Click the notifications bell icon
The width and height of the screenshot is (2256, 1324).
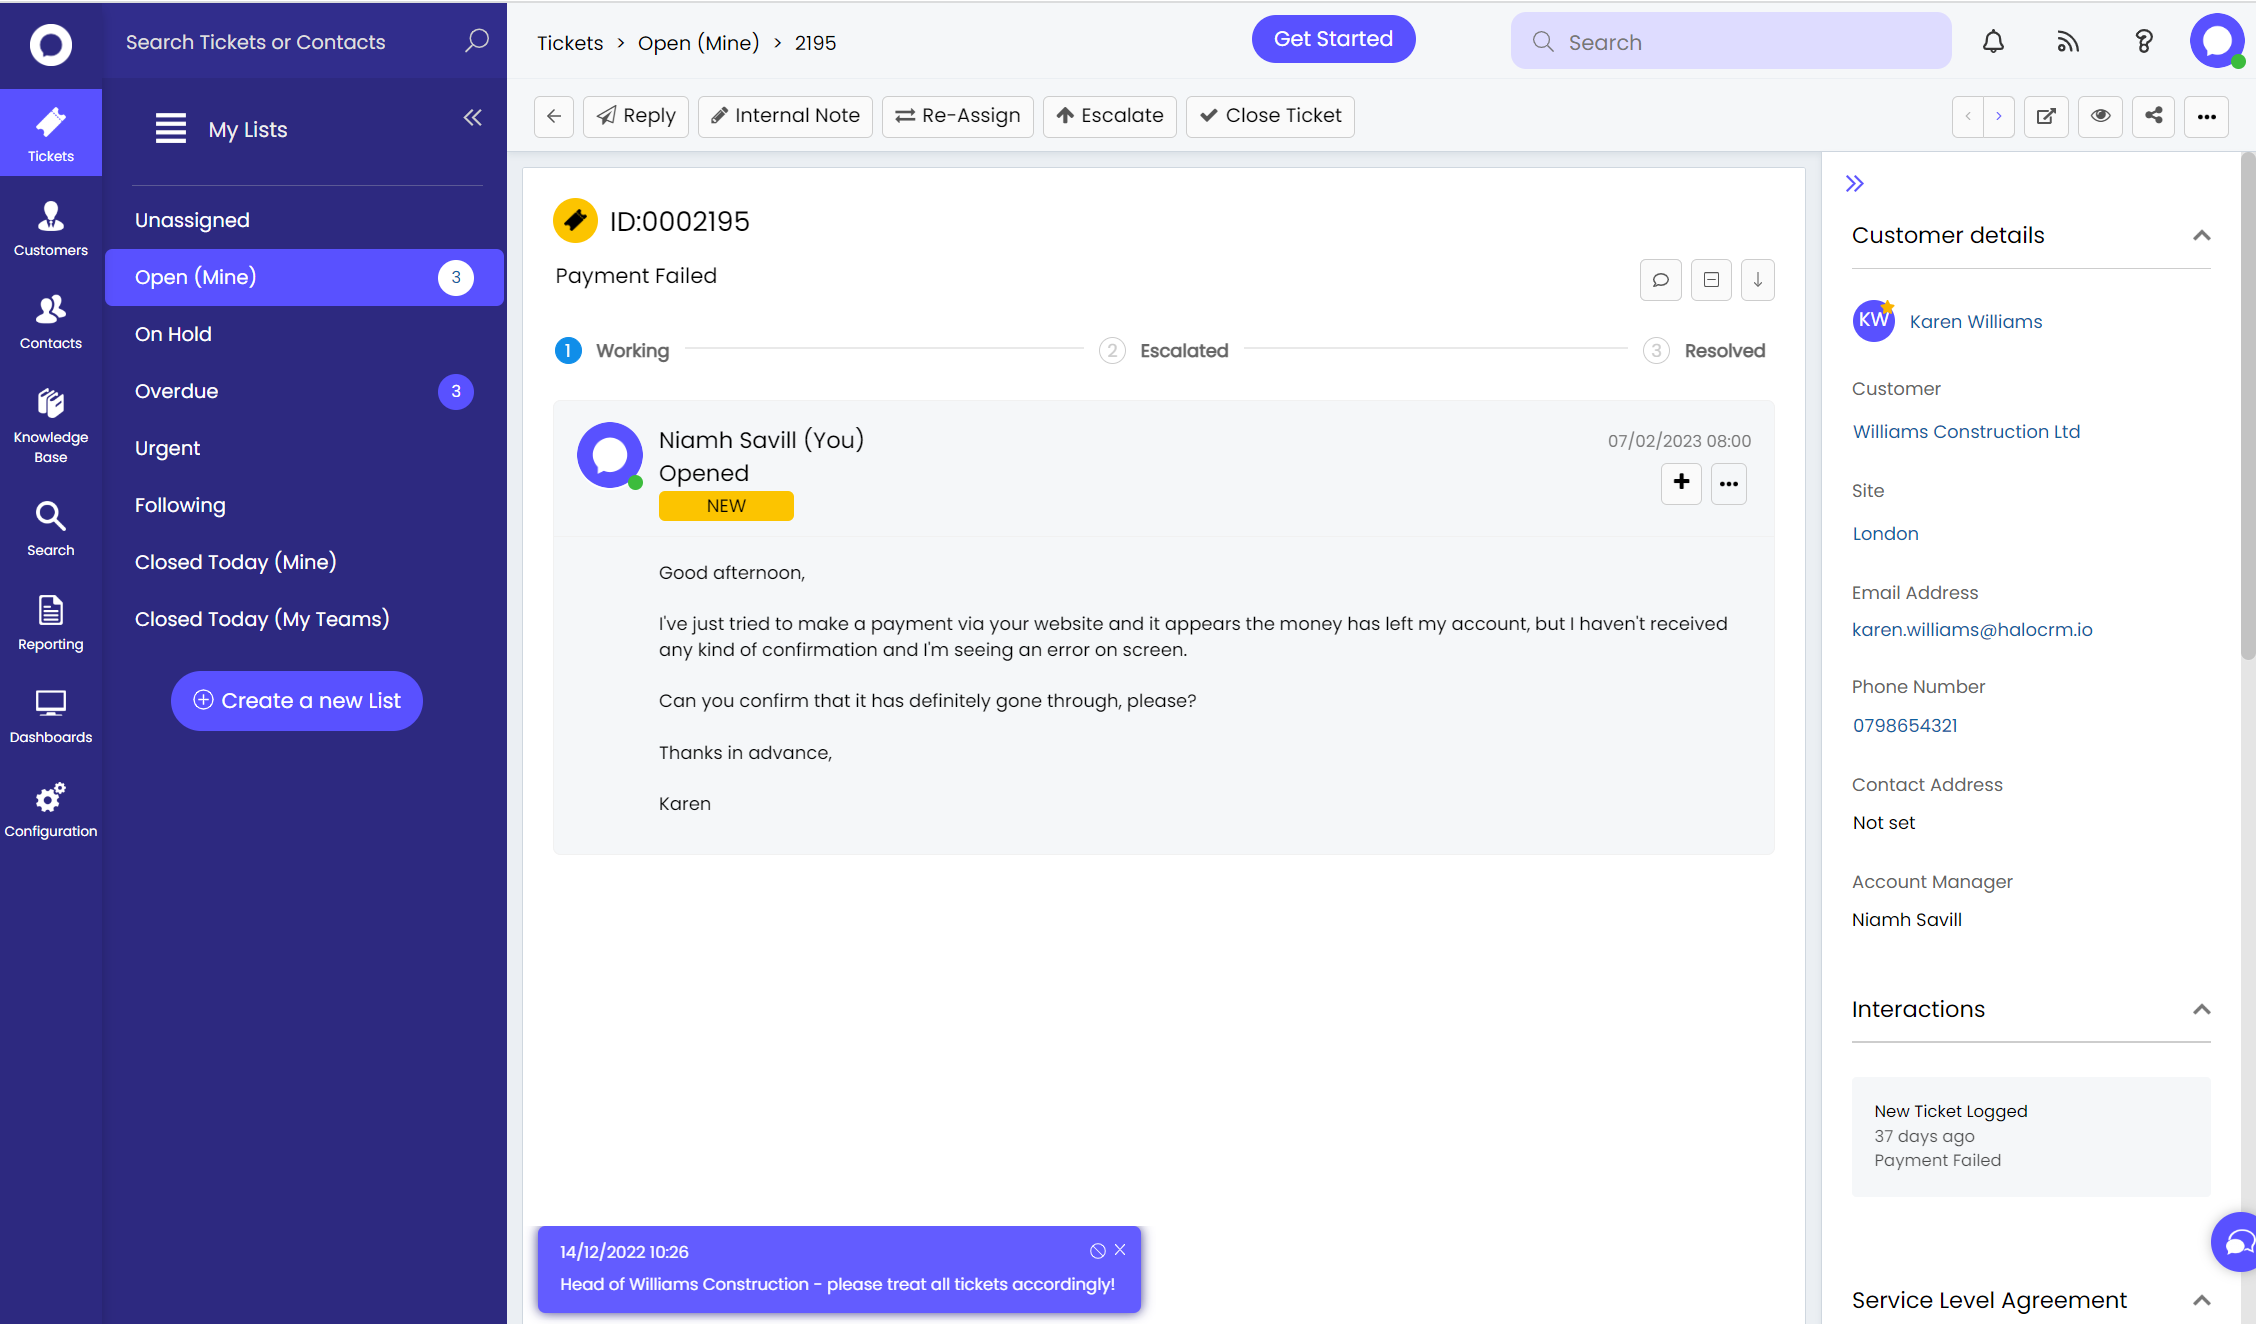point(1993,42)
